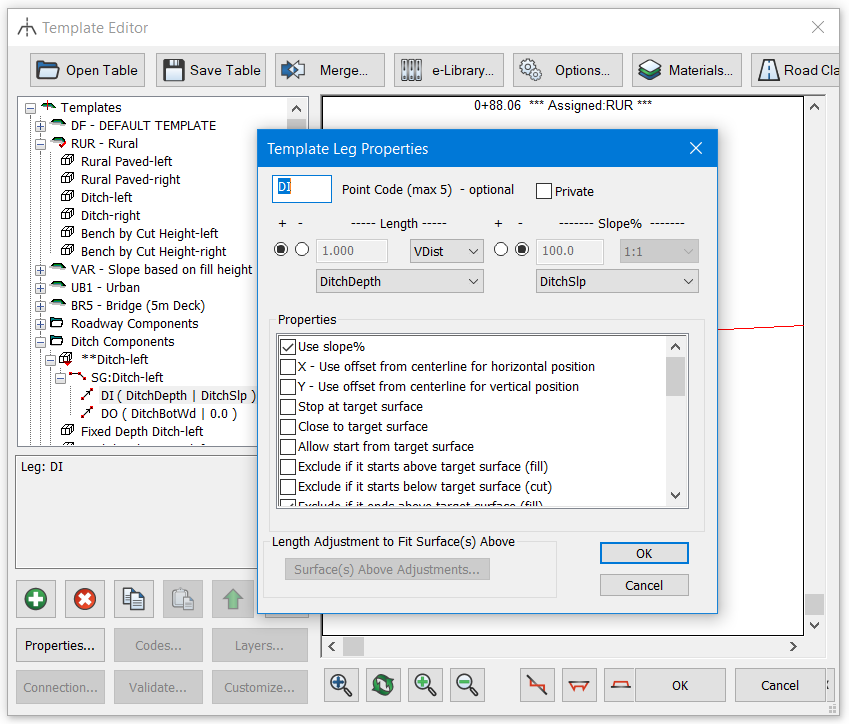The image size is (849, 724).
Task: Open the DitchDepth variable dropdown
Action: tap(400, 282)
